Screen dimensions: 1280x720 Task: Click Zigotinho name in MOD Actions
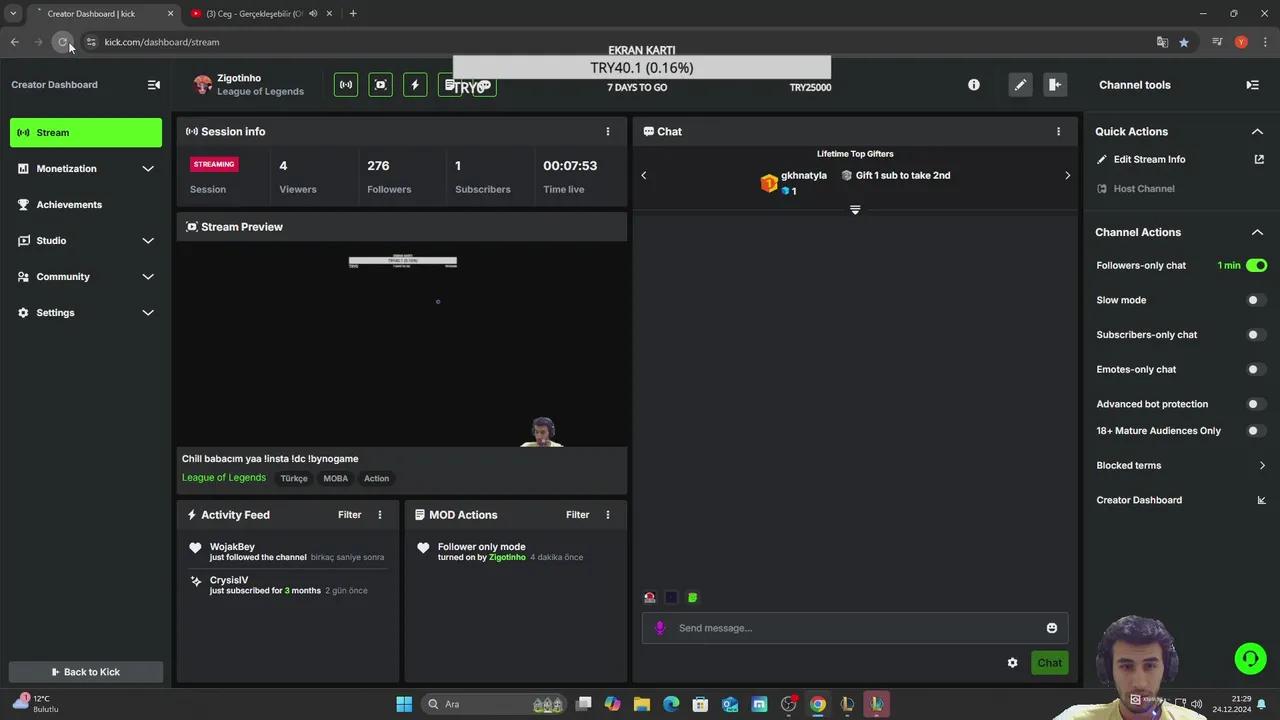pyautogui.click(x=507, y=557)
